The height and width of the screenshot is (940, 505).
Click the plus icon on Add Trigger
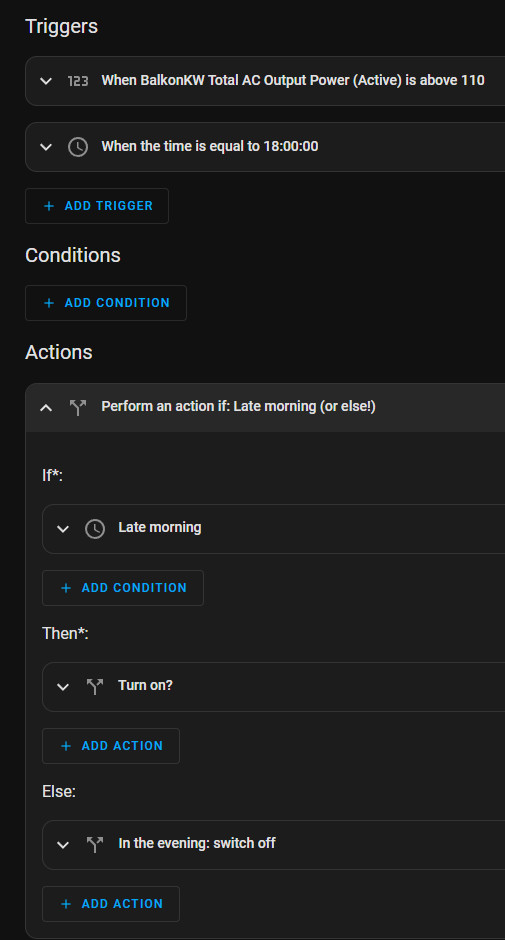(49, 206)
